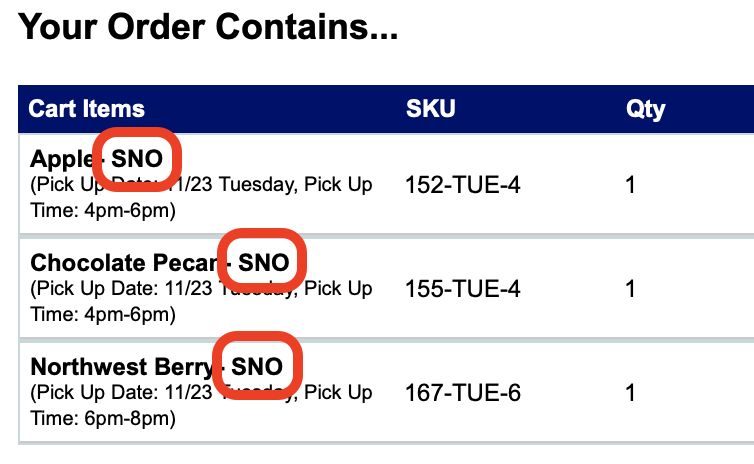Click the quantity value for Chocolate Pecan

(x=630, y=289)
